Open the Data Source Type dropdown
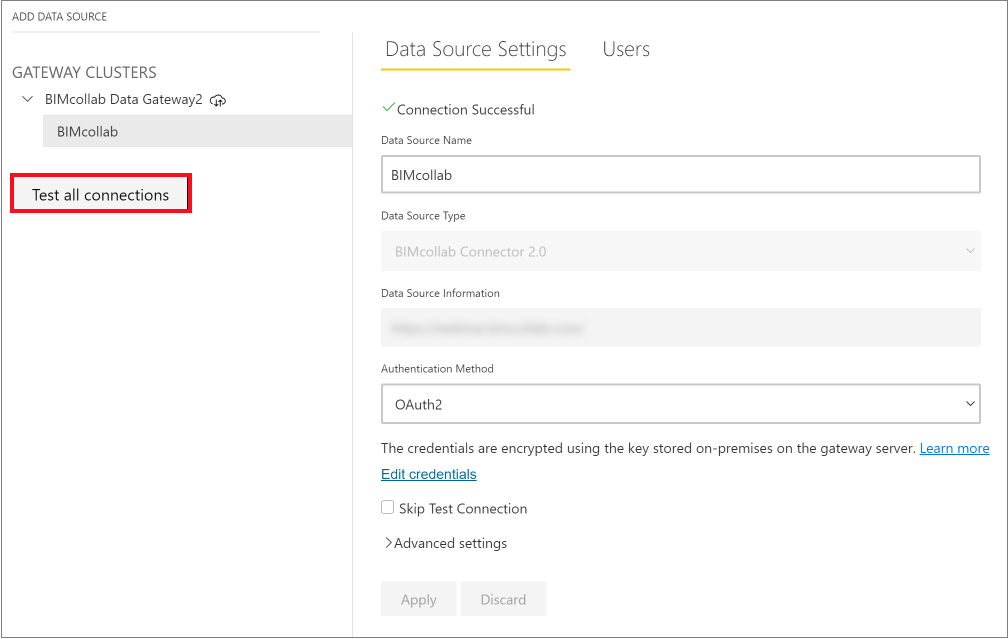1008x639 pixels. 681,251
